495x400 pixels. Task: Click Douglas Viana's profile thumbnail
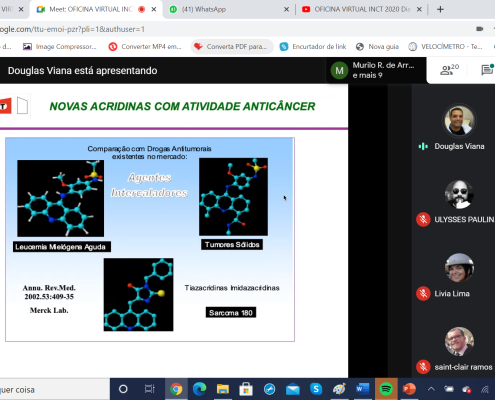coord(459,121)
